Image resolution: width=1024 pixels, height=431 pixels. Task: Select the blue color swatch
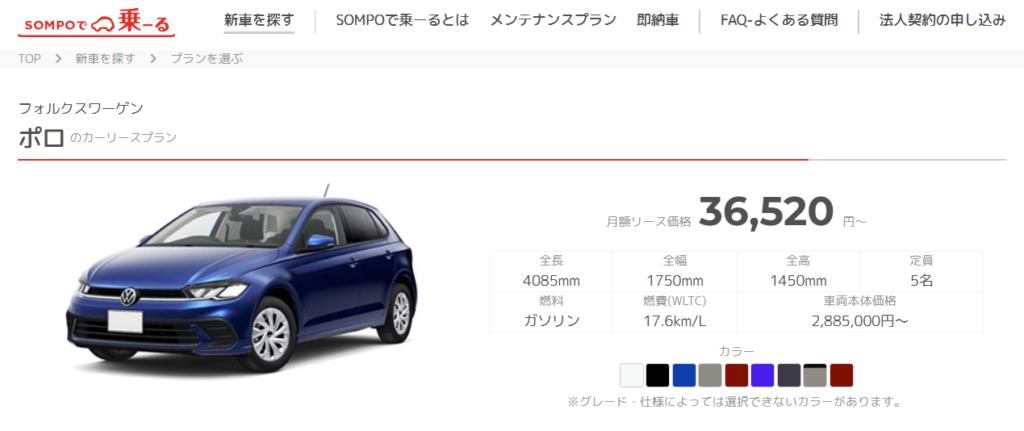(x=684, y=375)
